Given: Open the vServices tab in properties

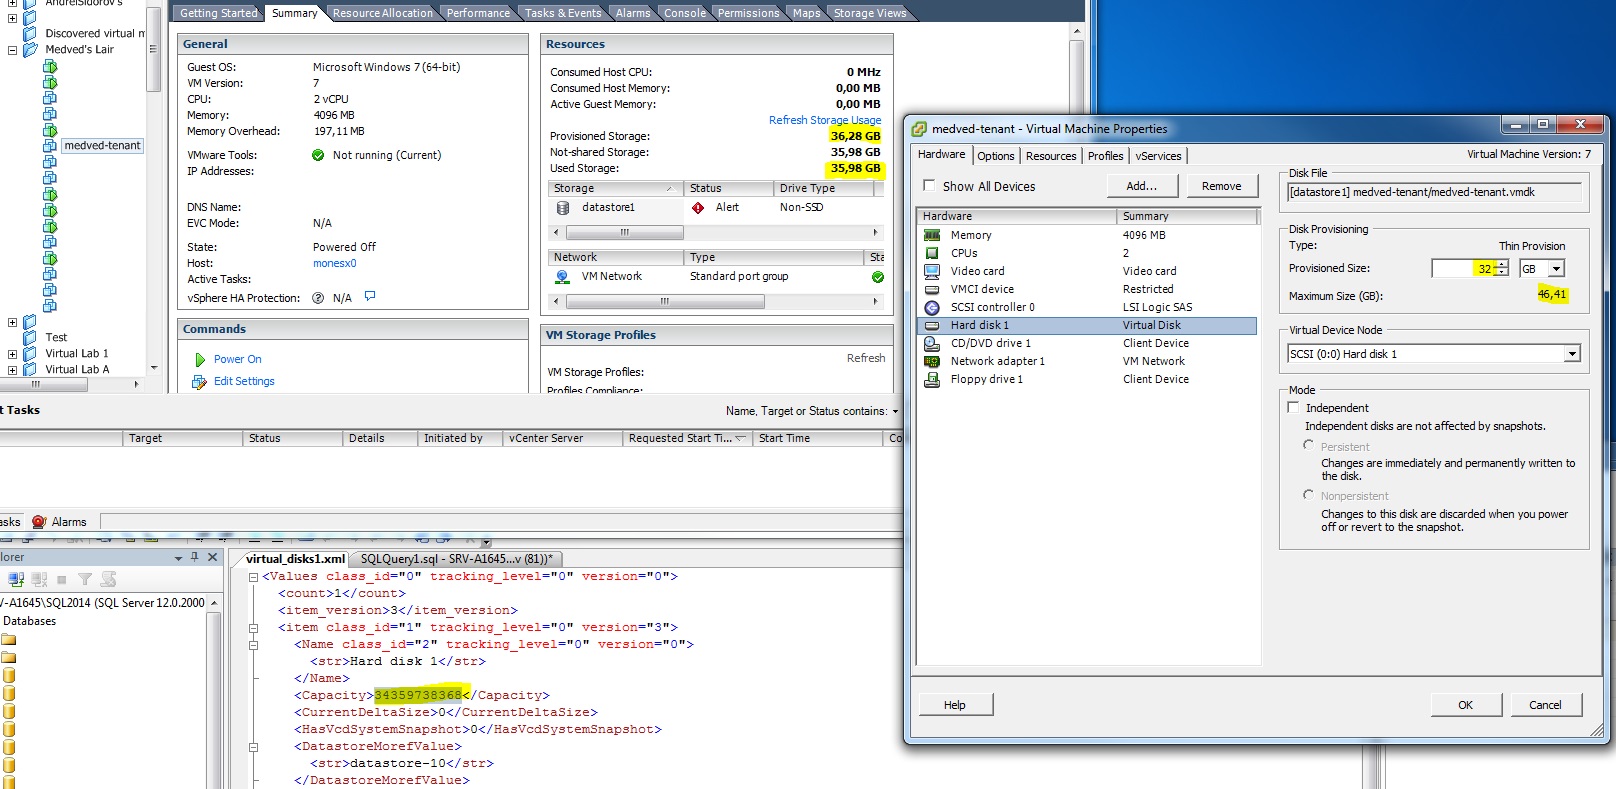Looking at the screenshot, I should (1159, 156).
